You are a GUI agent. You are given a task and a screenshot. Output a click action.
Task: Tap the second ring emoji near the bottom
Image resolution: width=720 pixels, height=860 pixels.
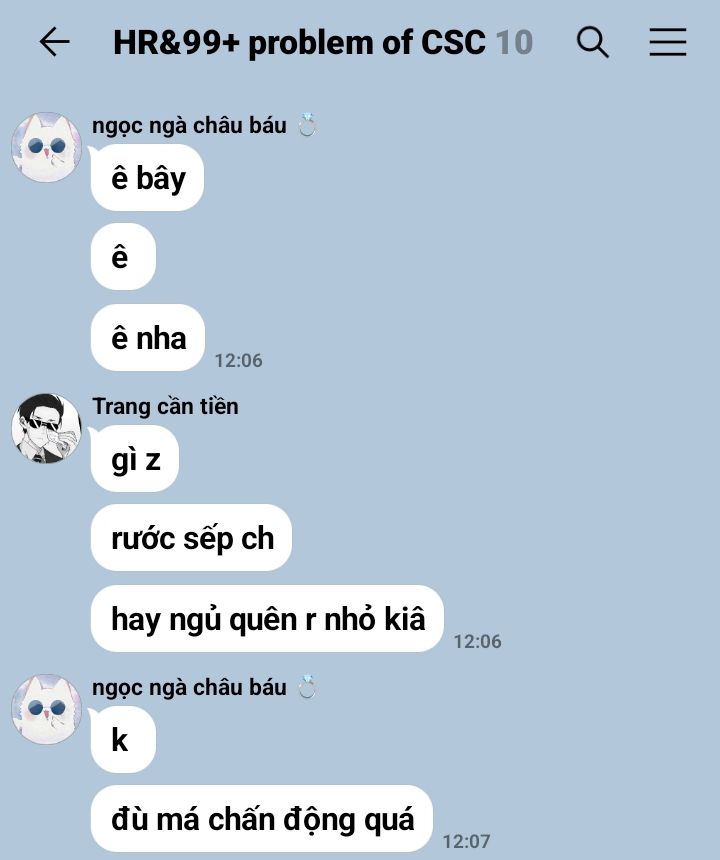coord(308,687)
